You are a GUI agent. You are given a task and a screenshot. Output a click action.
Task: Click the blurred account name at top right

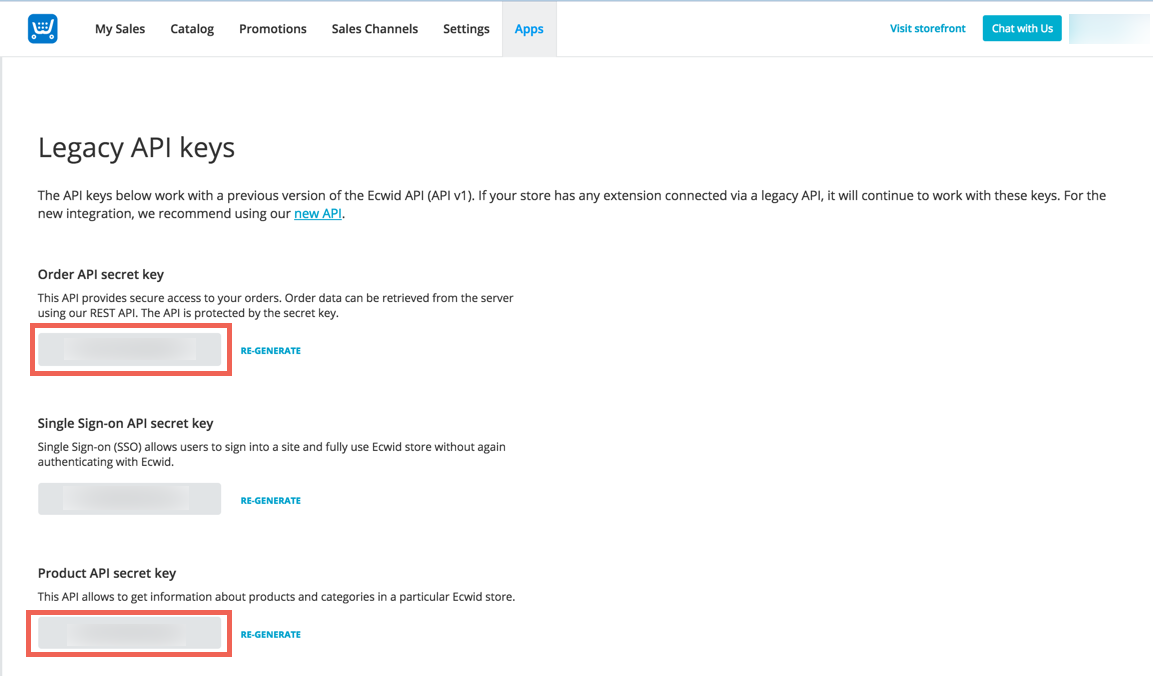pyautogui.click(x=1109, y=29)
